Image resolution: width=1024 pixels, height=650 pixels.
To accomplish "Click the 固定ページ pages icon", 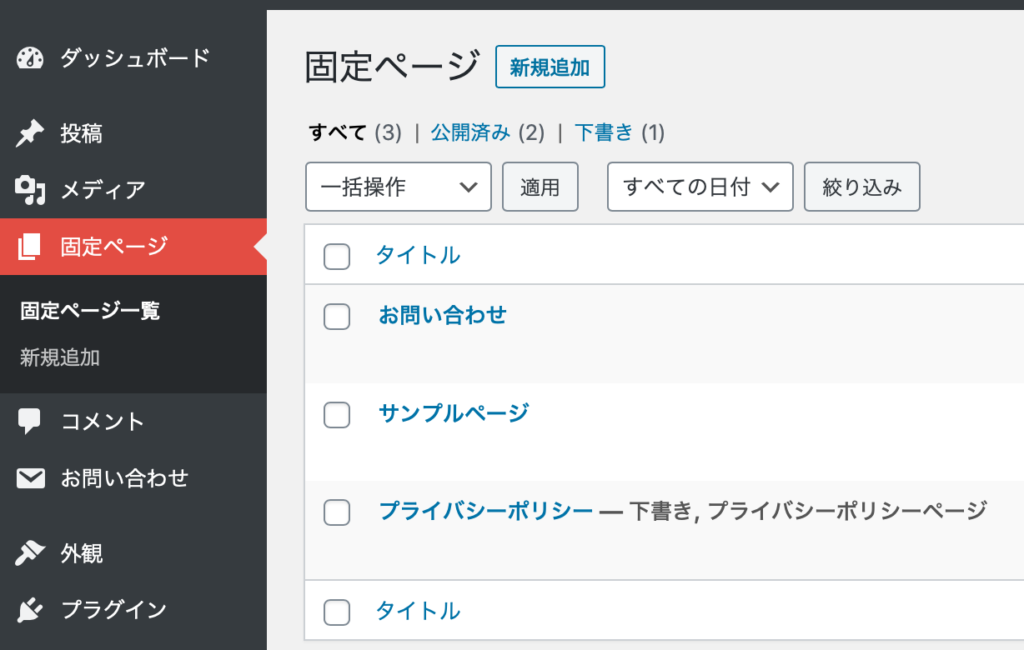I will tap(29, 246).
